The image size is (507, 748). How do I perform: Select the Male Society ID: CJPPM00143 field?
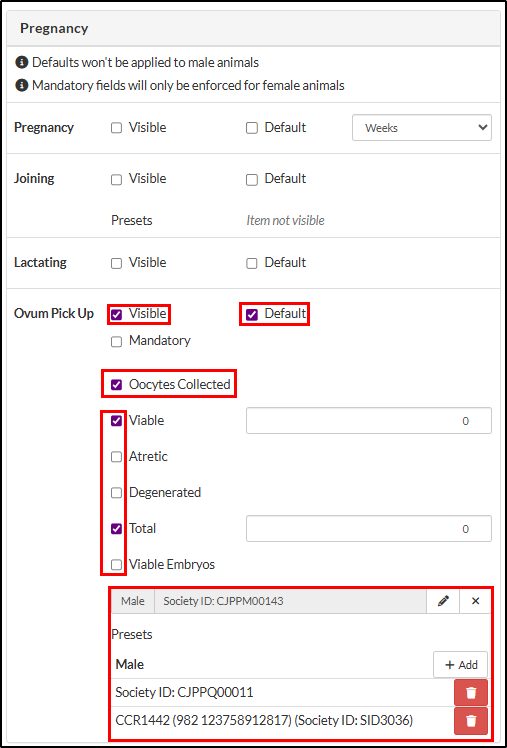point(290,601)
